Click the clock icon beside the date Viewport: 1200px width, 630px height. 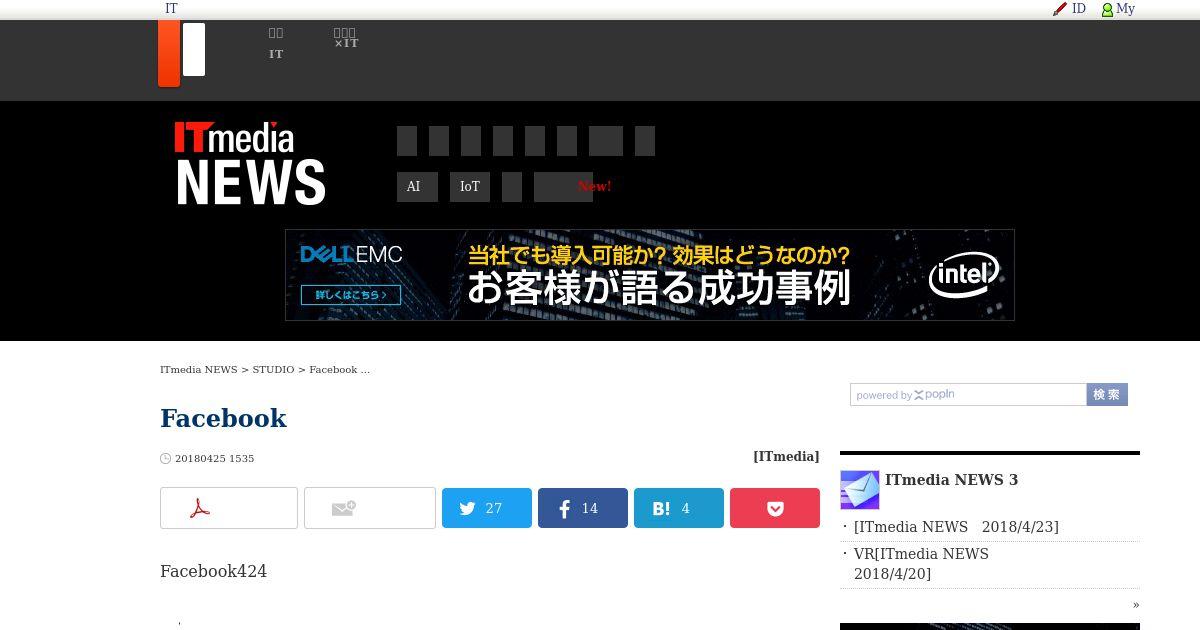coord(166,459)
